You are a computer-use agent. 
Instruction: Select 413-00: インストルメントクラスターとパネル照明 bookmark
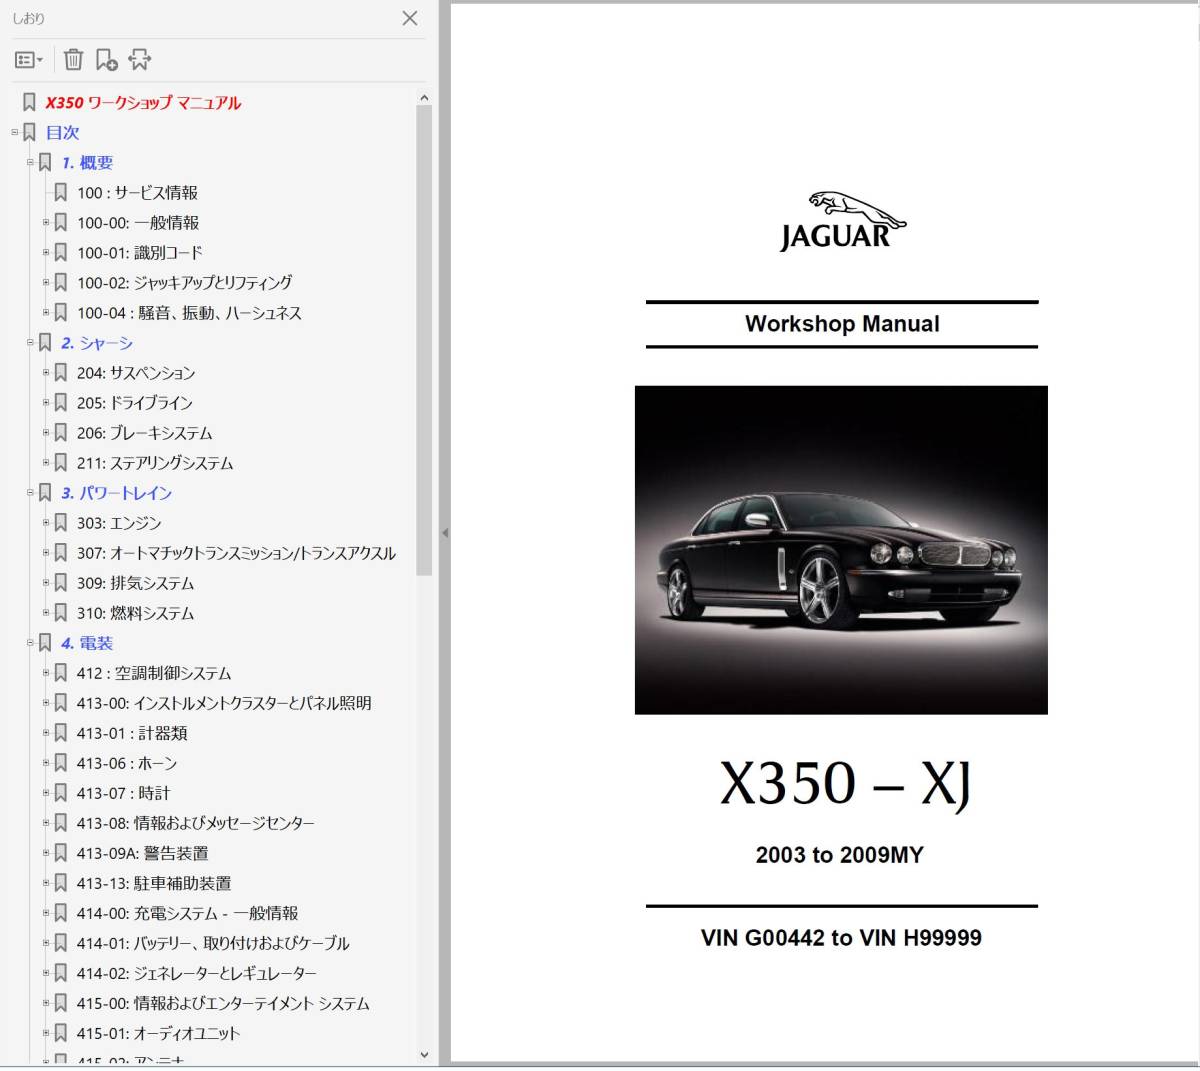224,703
